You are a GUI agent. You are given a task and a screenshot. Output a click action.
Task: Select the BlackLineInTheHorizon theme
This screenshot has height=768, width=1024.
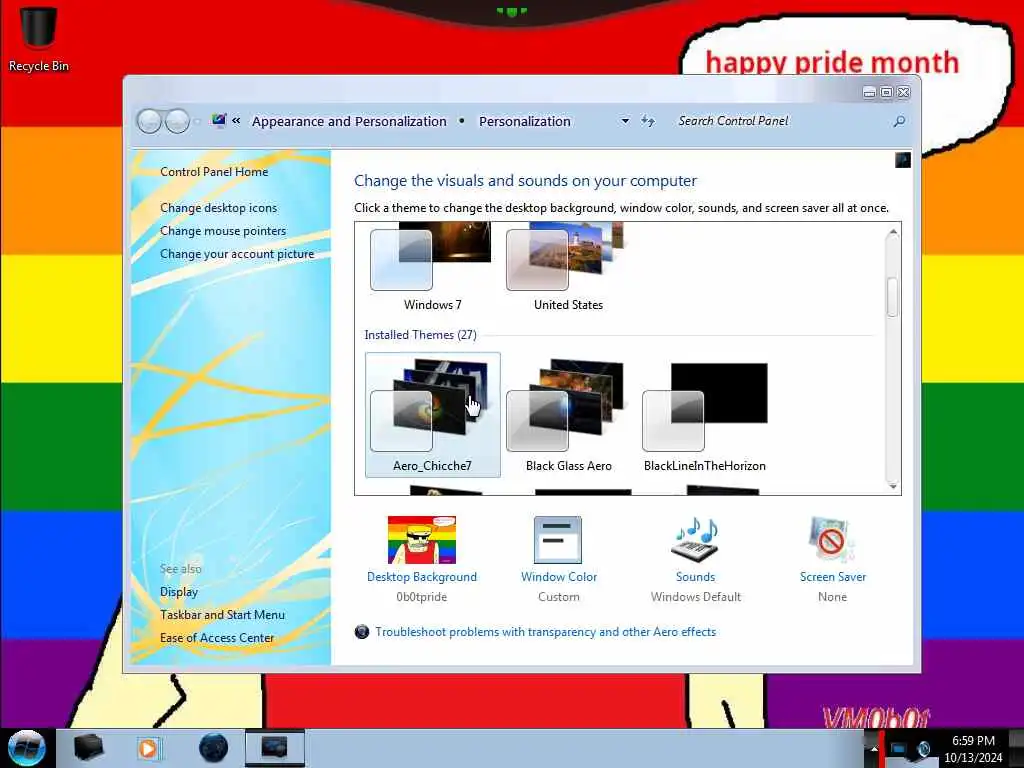point(705,415)
